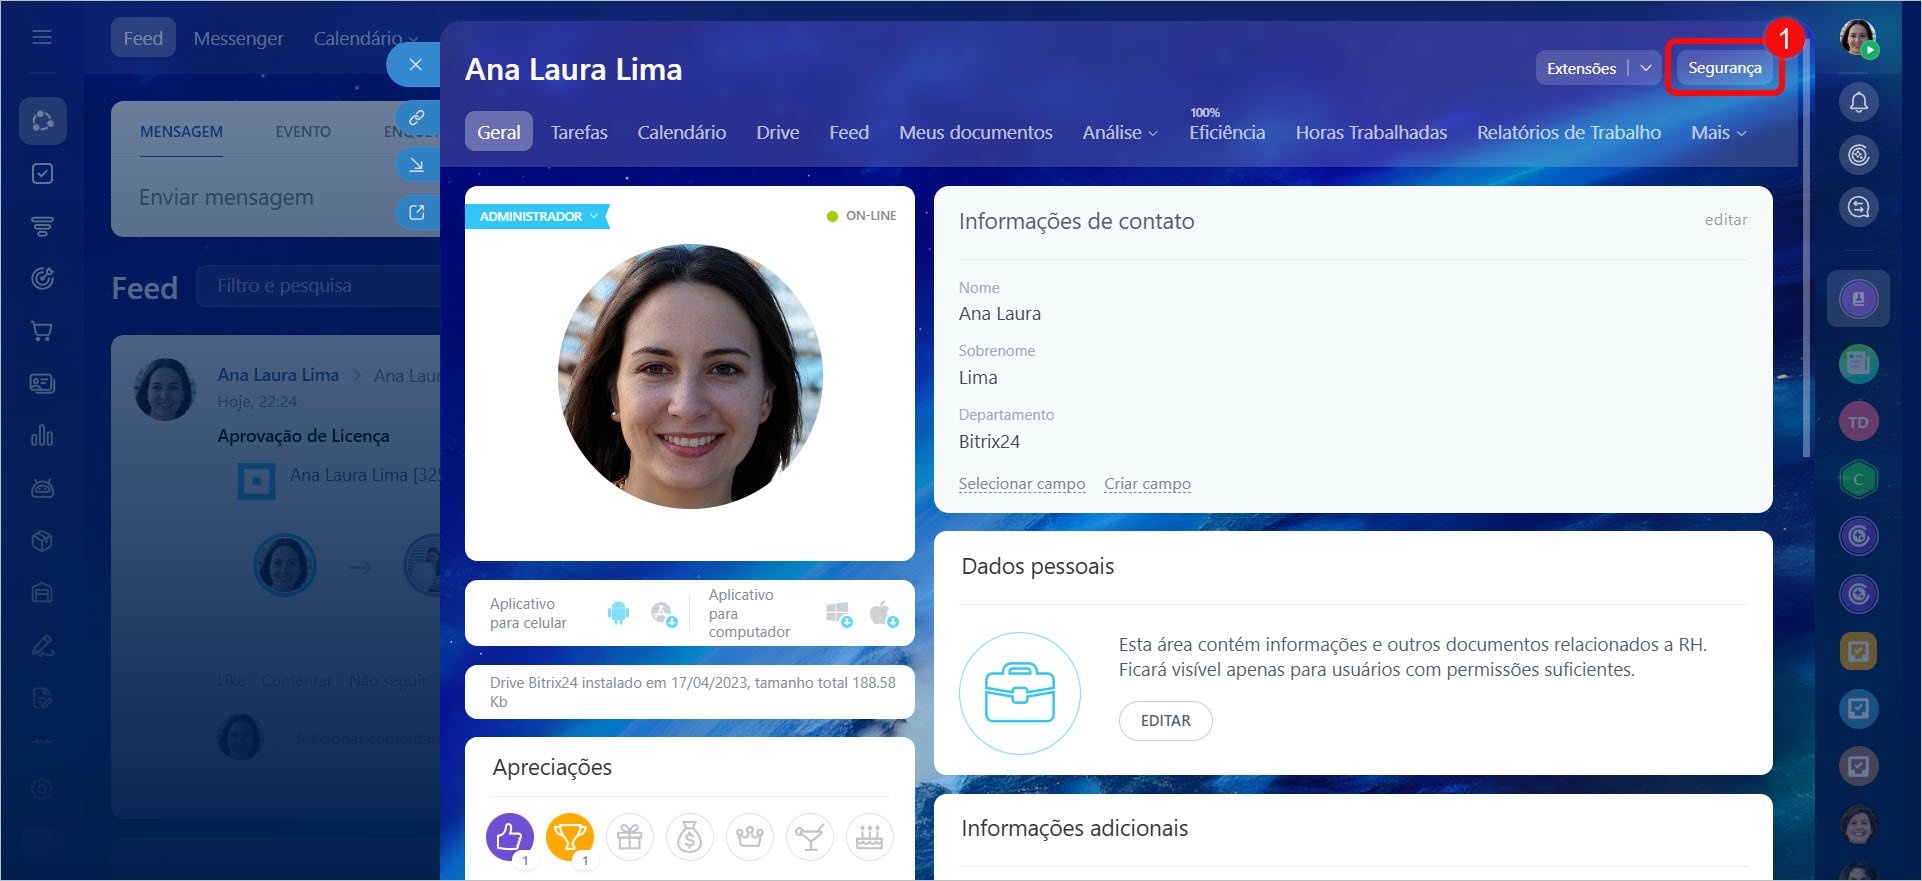This screenshot has height=881, width=1922.
Task: Open the Mais dropdown menu
Action: [x=1717, y=133]
